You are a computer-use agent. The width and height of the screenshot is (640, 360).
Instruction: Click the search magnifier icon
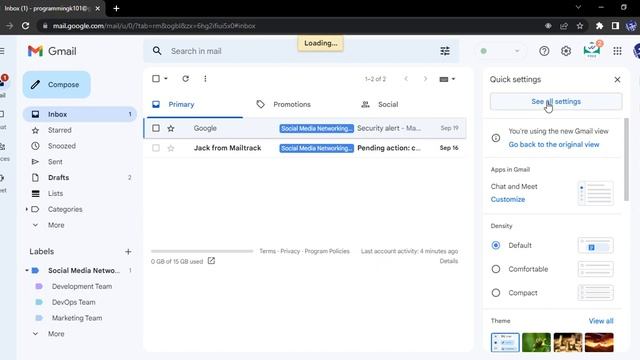coord(157,51)
